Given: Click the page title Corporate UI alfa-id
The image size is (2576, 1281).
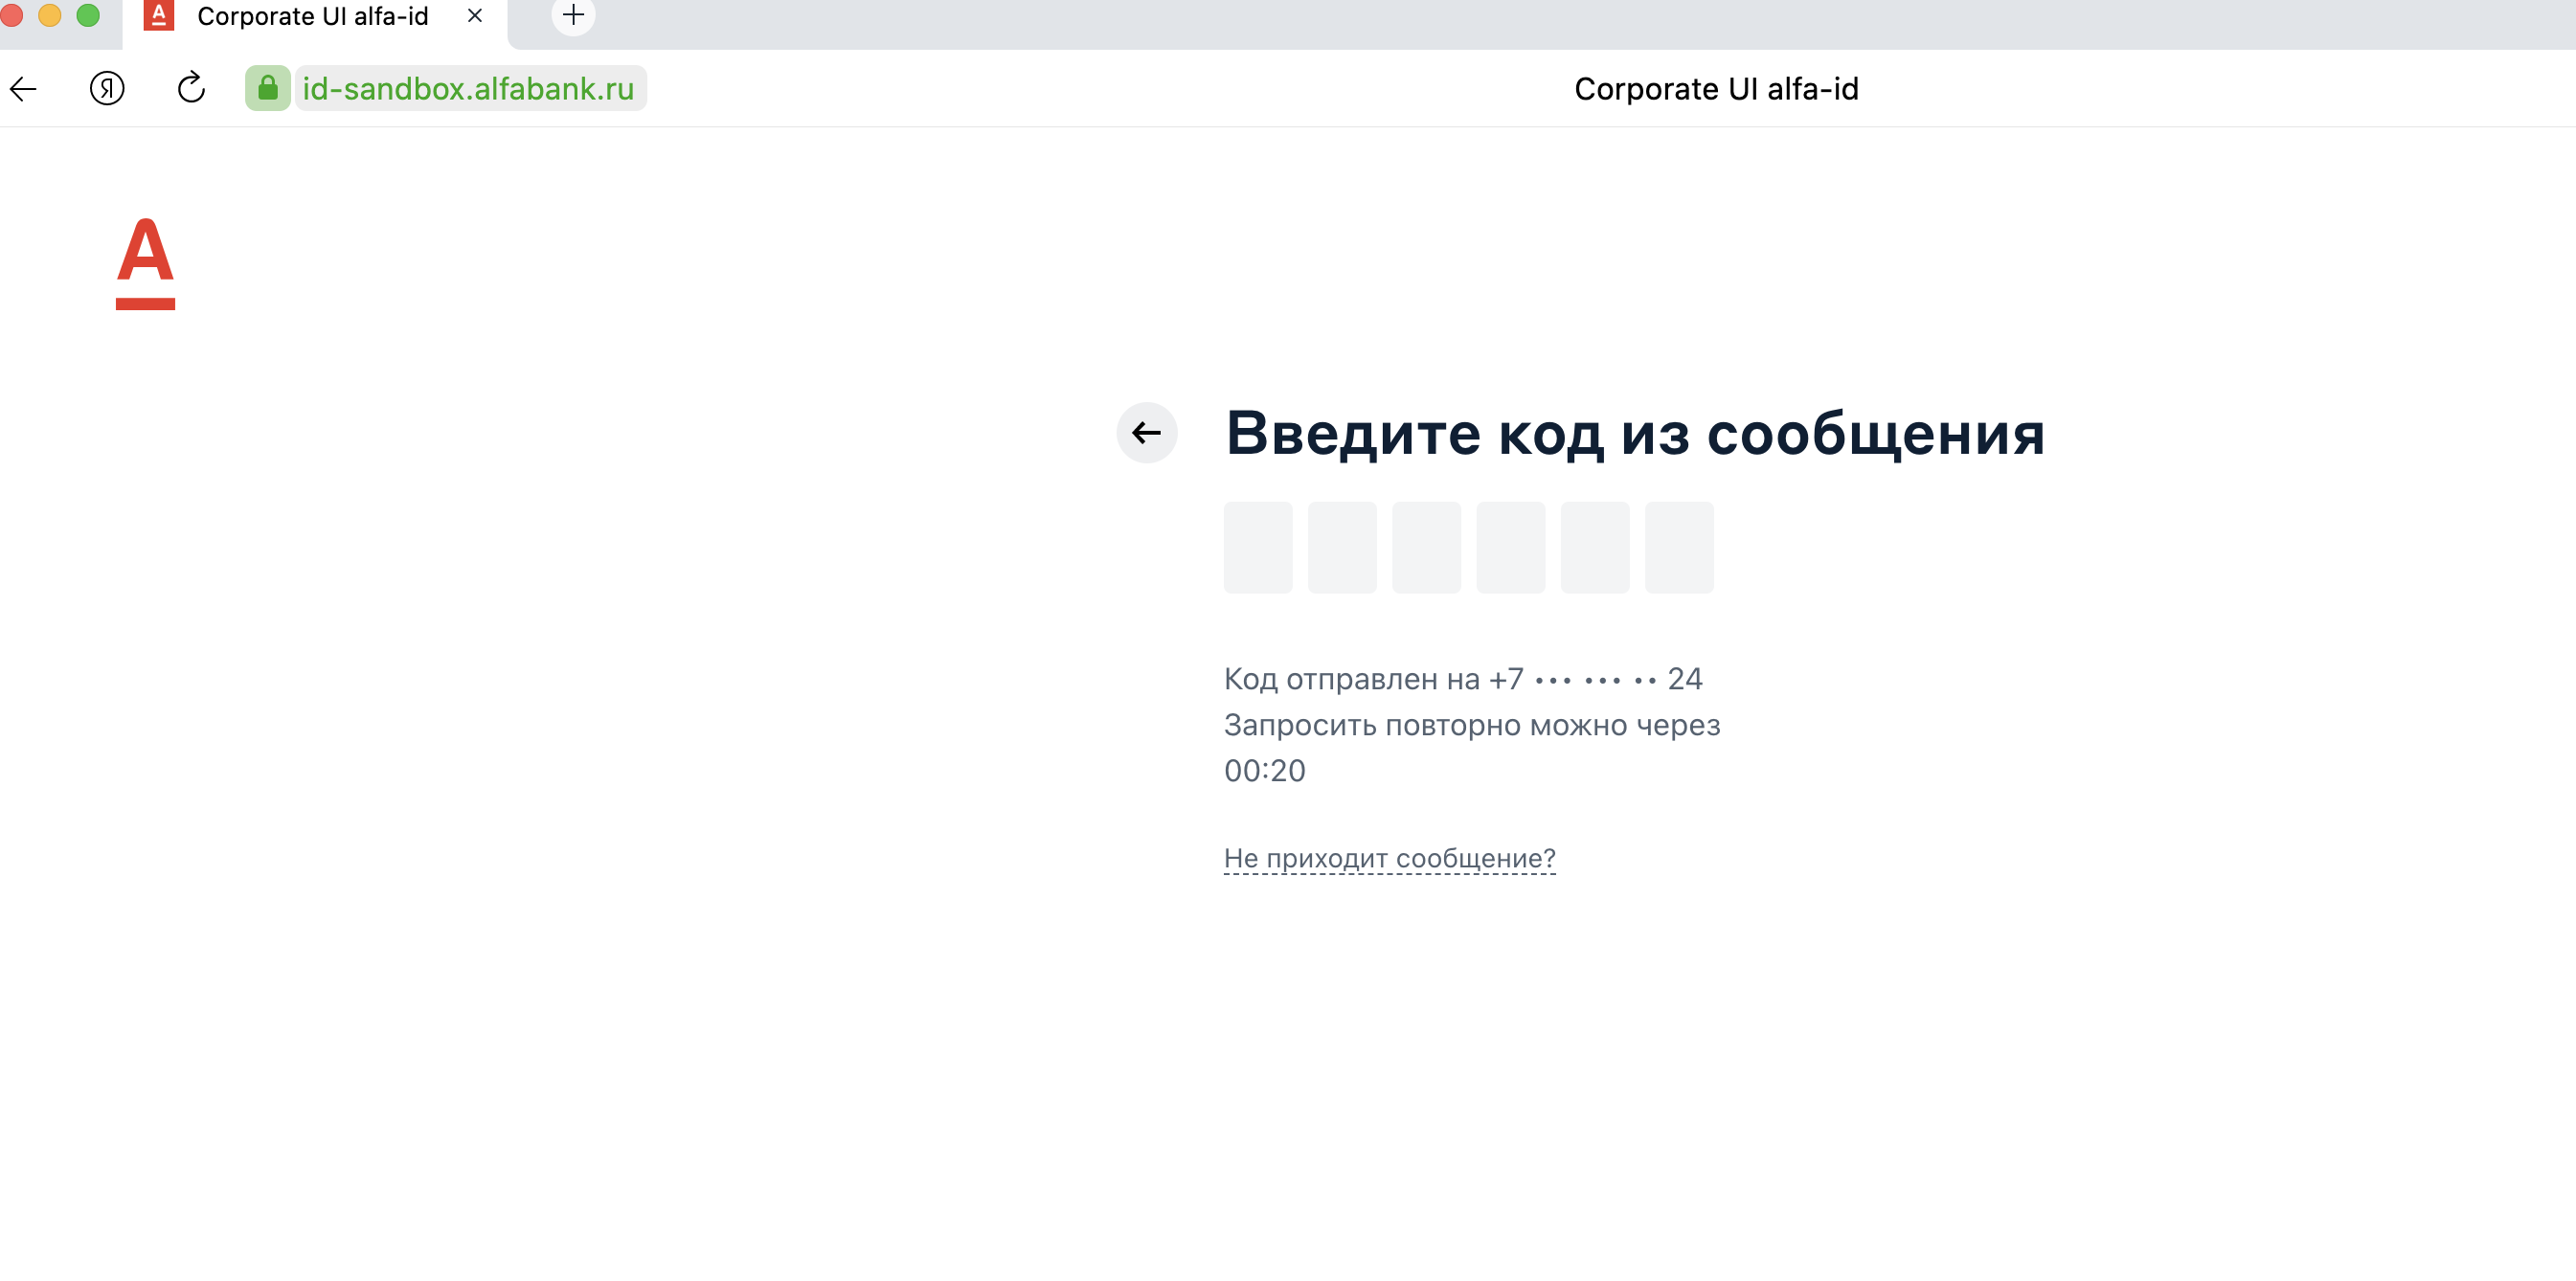Looking at the screenshot, I should [1716, 89].
